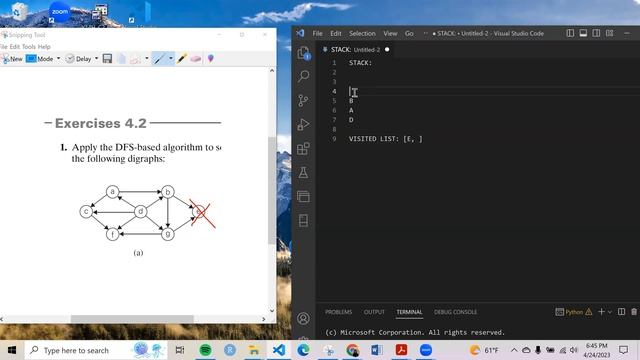640x360 pixels.
Task: Open the Tools menu in Snipping Tool
Action: pyautogui.click(x=29, y=47)
